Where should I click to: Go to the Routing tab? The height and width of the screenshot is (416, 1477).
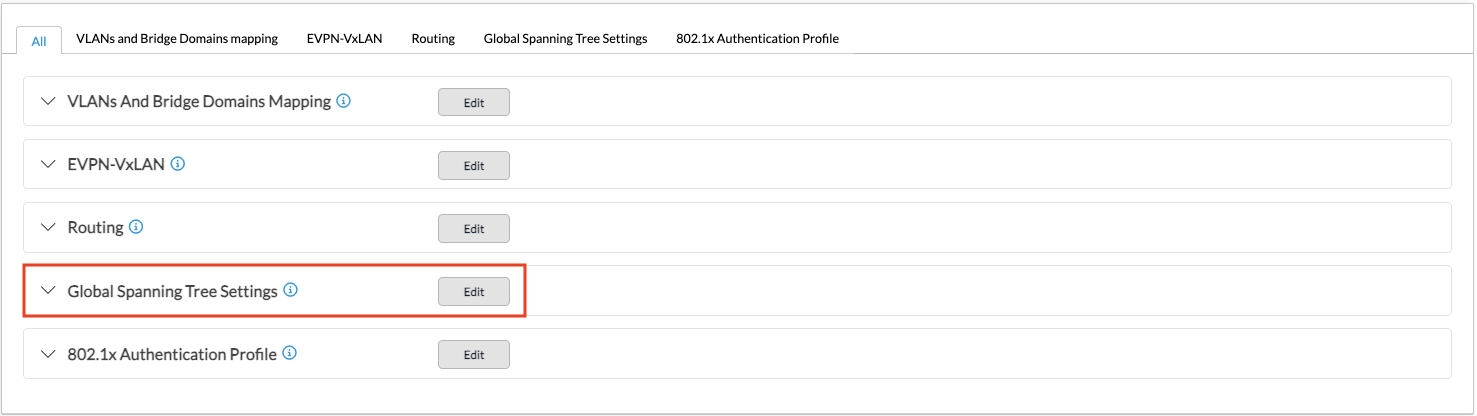point(433,39)
